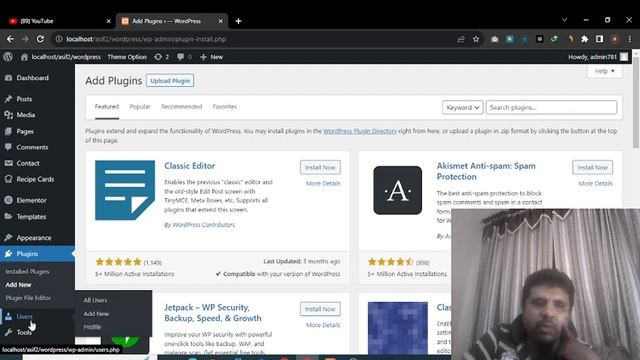Click the address bar URL
The image size is (640, 360).
coord(146,39)
